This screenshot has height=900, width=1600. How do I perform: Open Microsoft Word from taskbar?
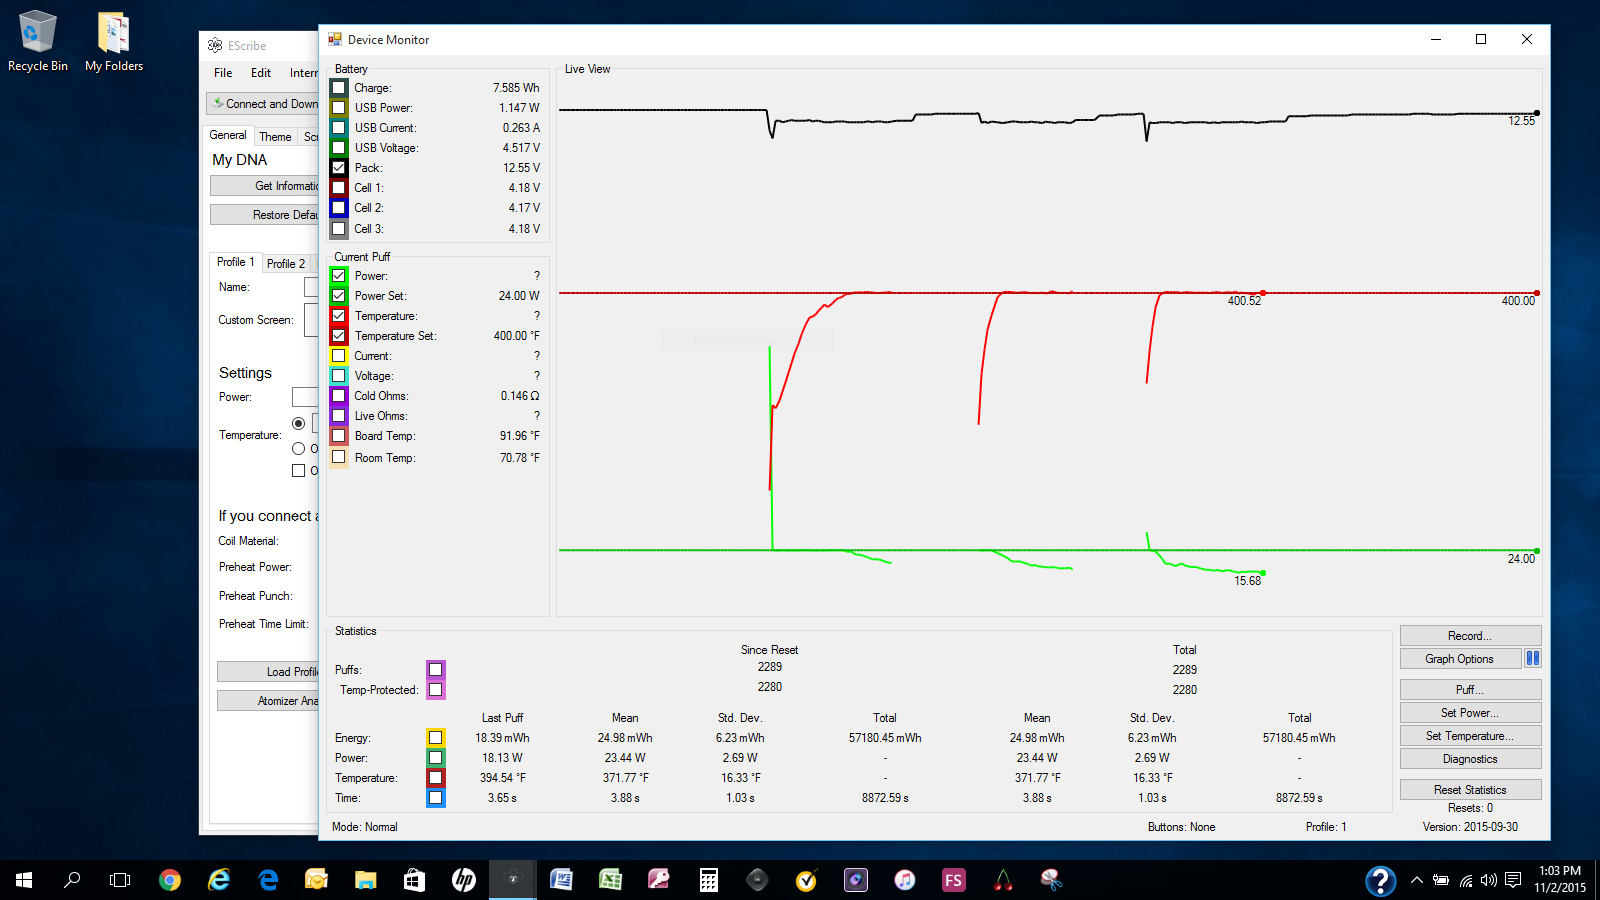point(561,880)
